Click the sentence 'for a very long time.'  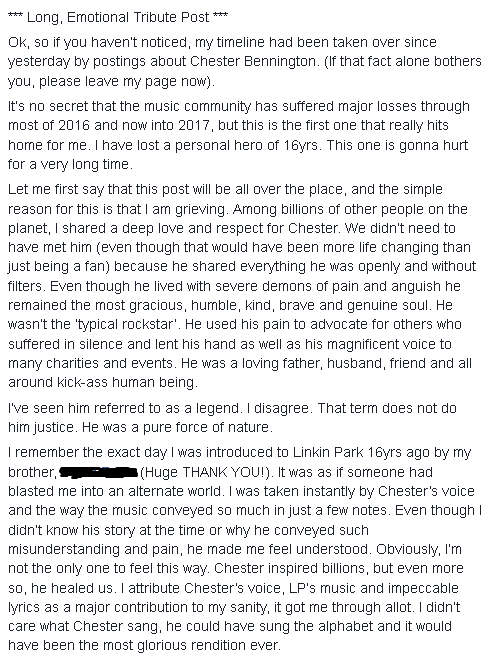[x=70, y=164]
